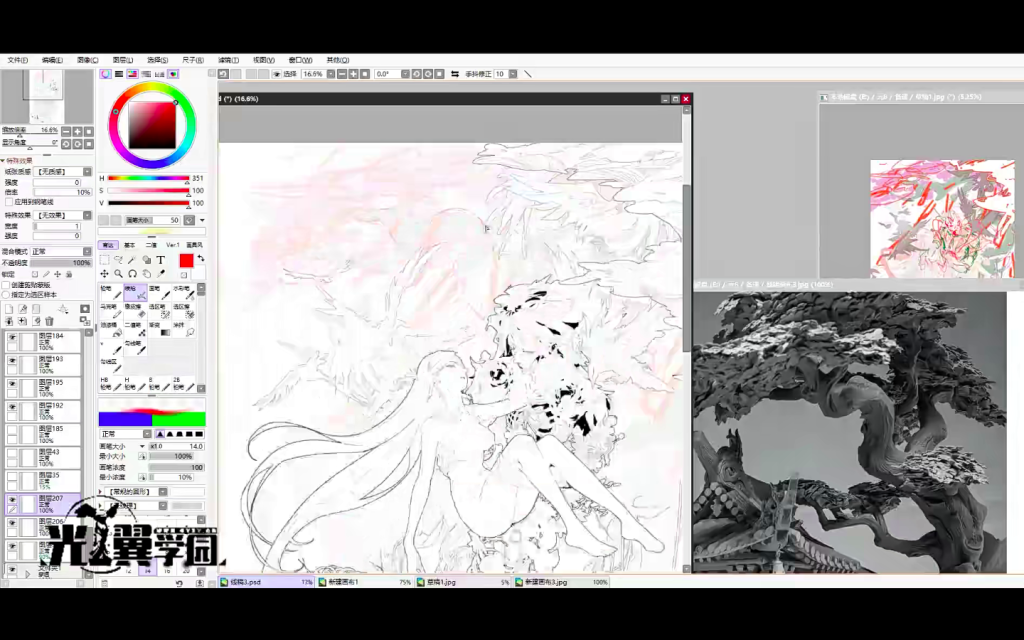Hide layer 图层184 using eye icon
The width and height of the screenshot is (1024, 640).
click(x=12, y=339)
